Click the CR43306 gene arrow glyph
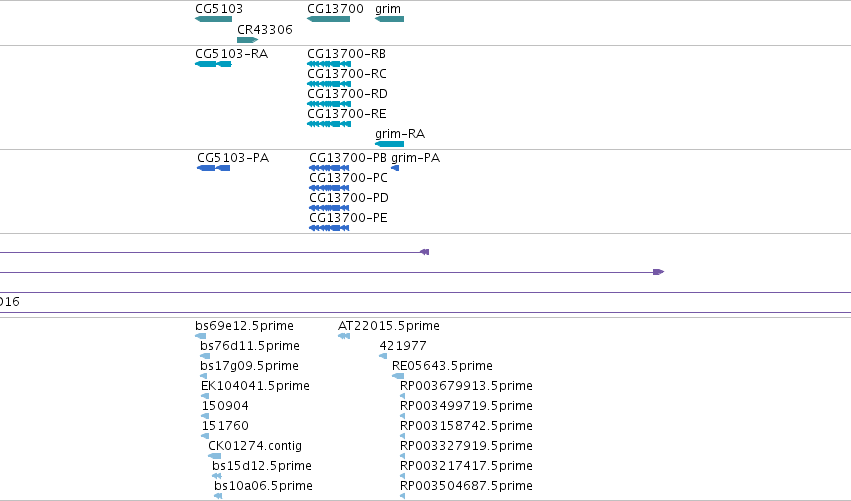 pyautogui.click(x=247, y=40)
